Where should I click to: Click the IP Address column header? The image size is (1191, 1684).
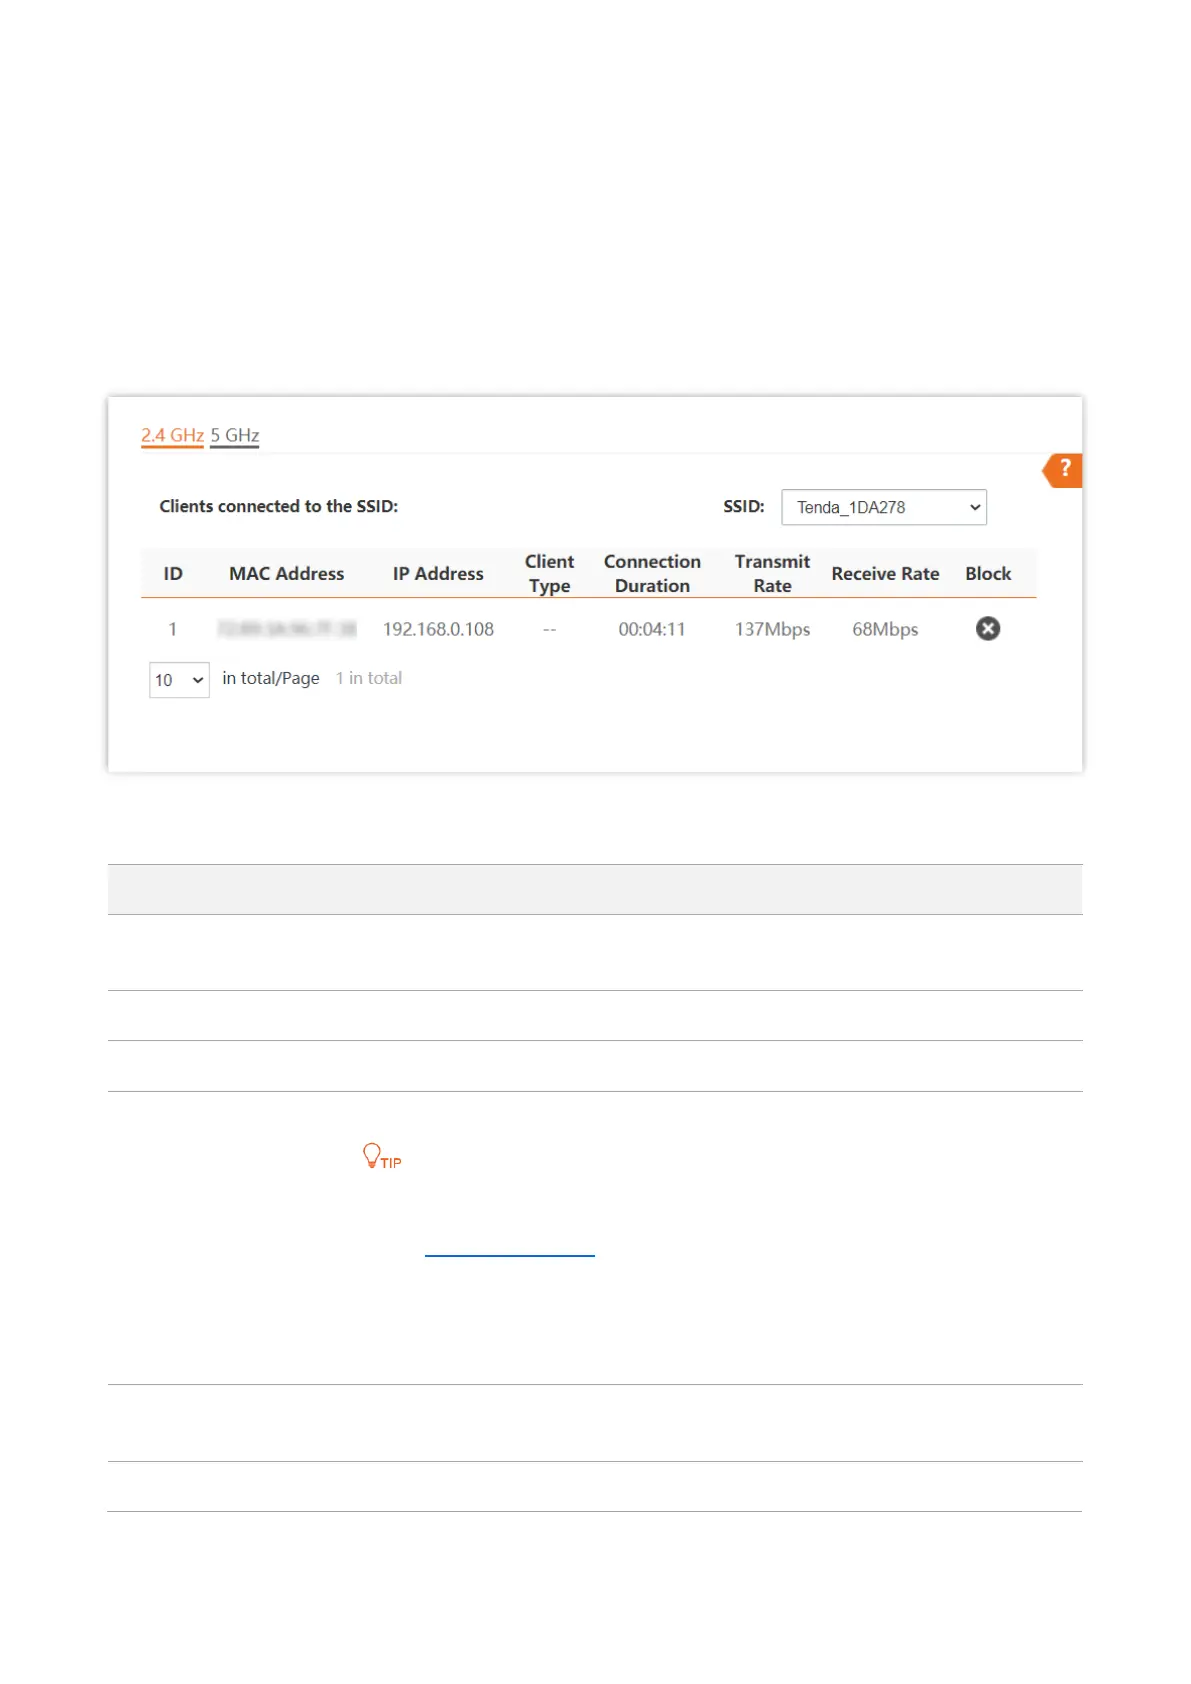click(x=438, y=573)
